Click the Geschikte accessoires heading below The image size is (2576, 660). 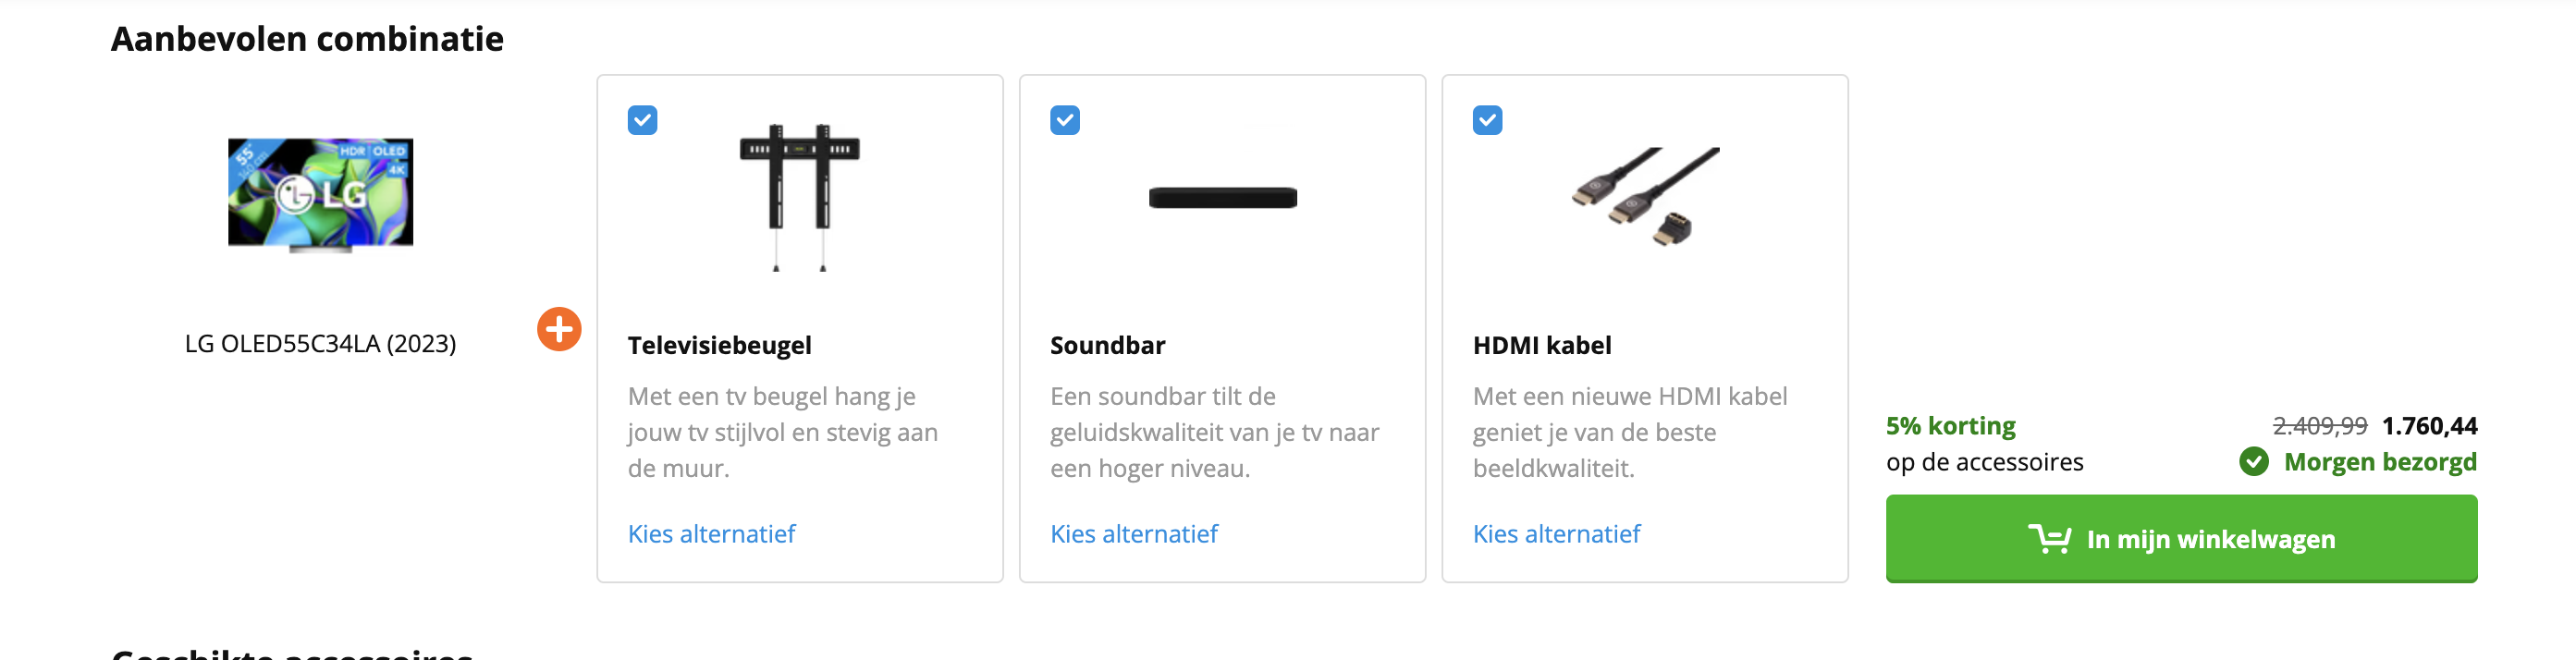tap(290, 655)
